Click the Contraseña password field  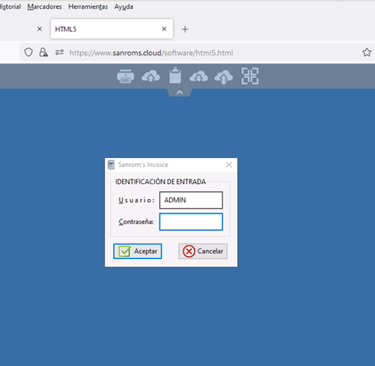pos(191,222)
